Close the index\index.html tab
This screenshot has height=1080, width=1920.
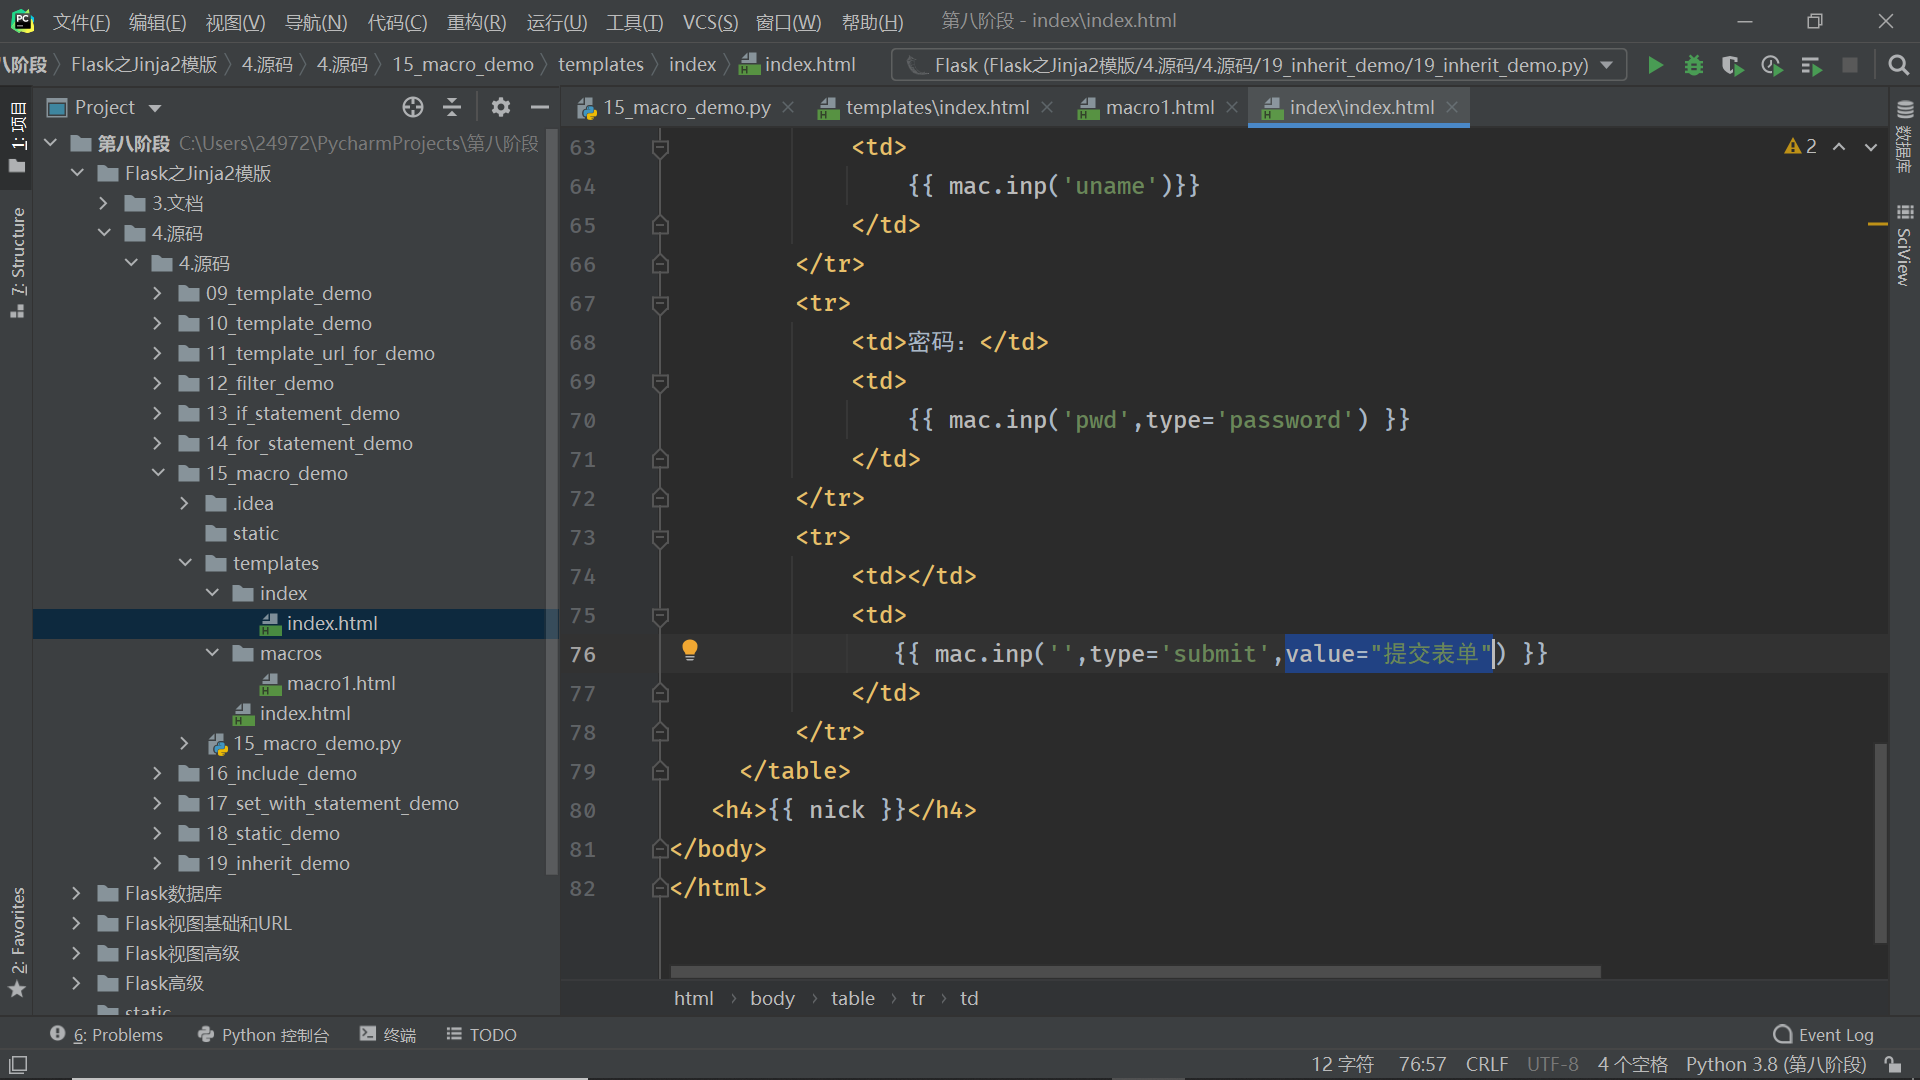point(1452,107)
